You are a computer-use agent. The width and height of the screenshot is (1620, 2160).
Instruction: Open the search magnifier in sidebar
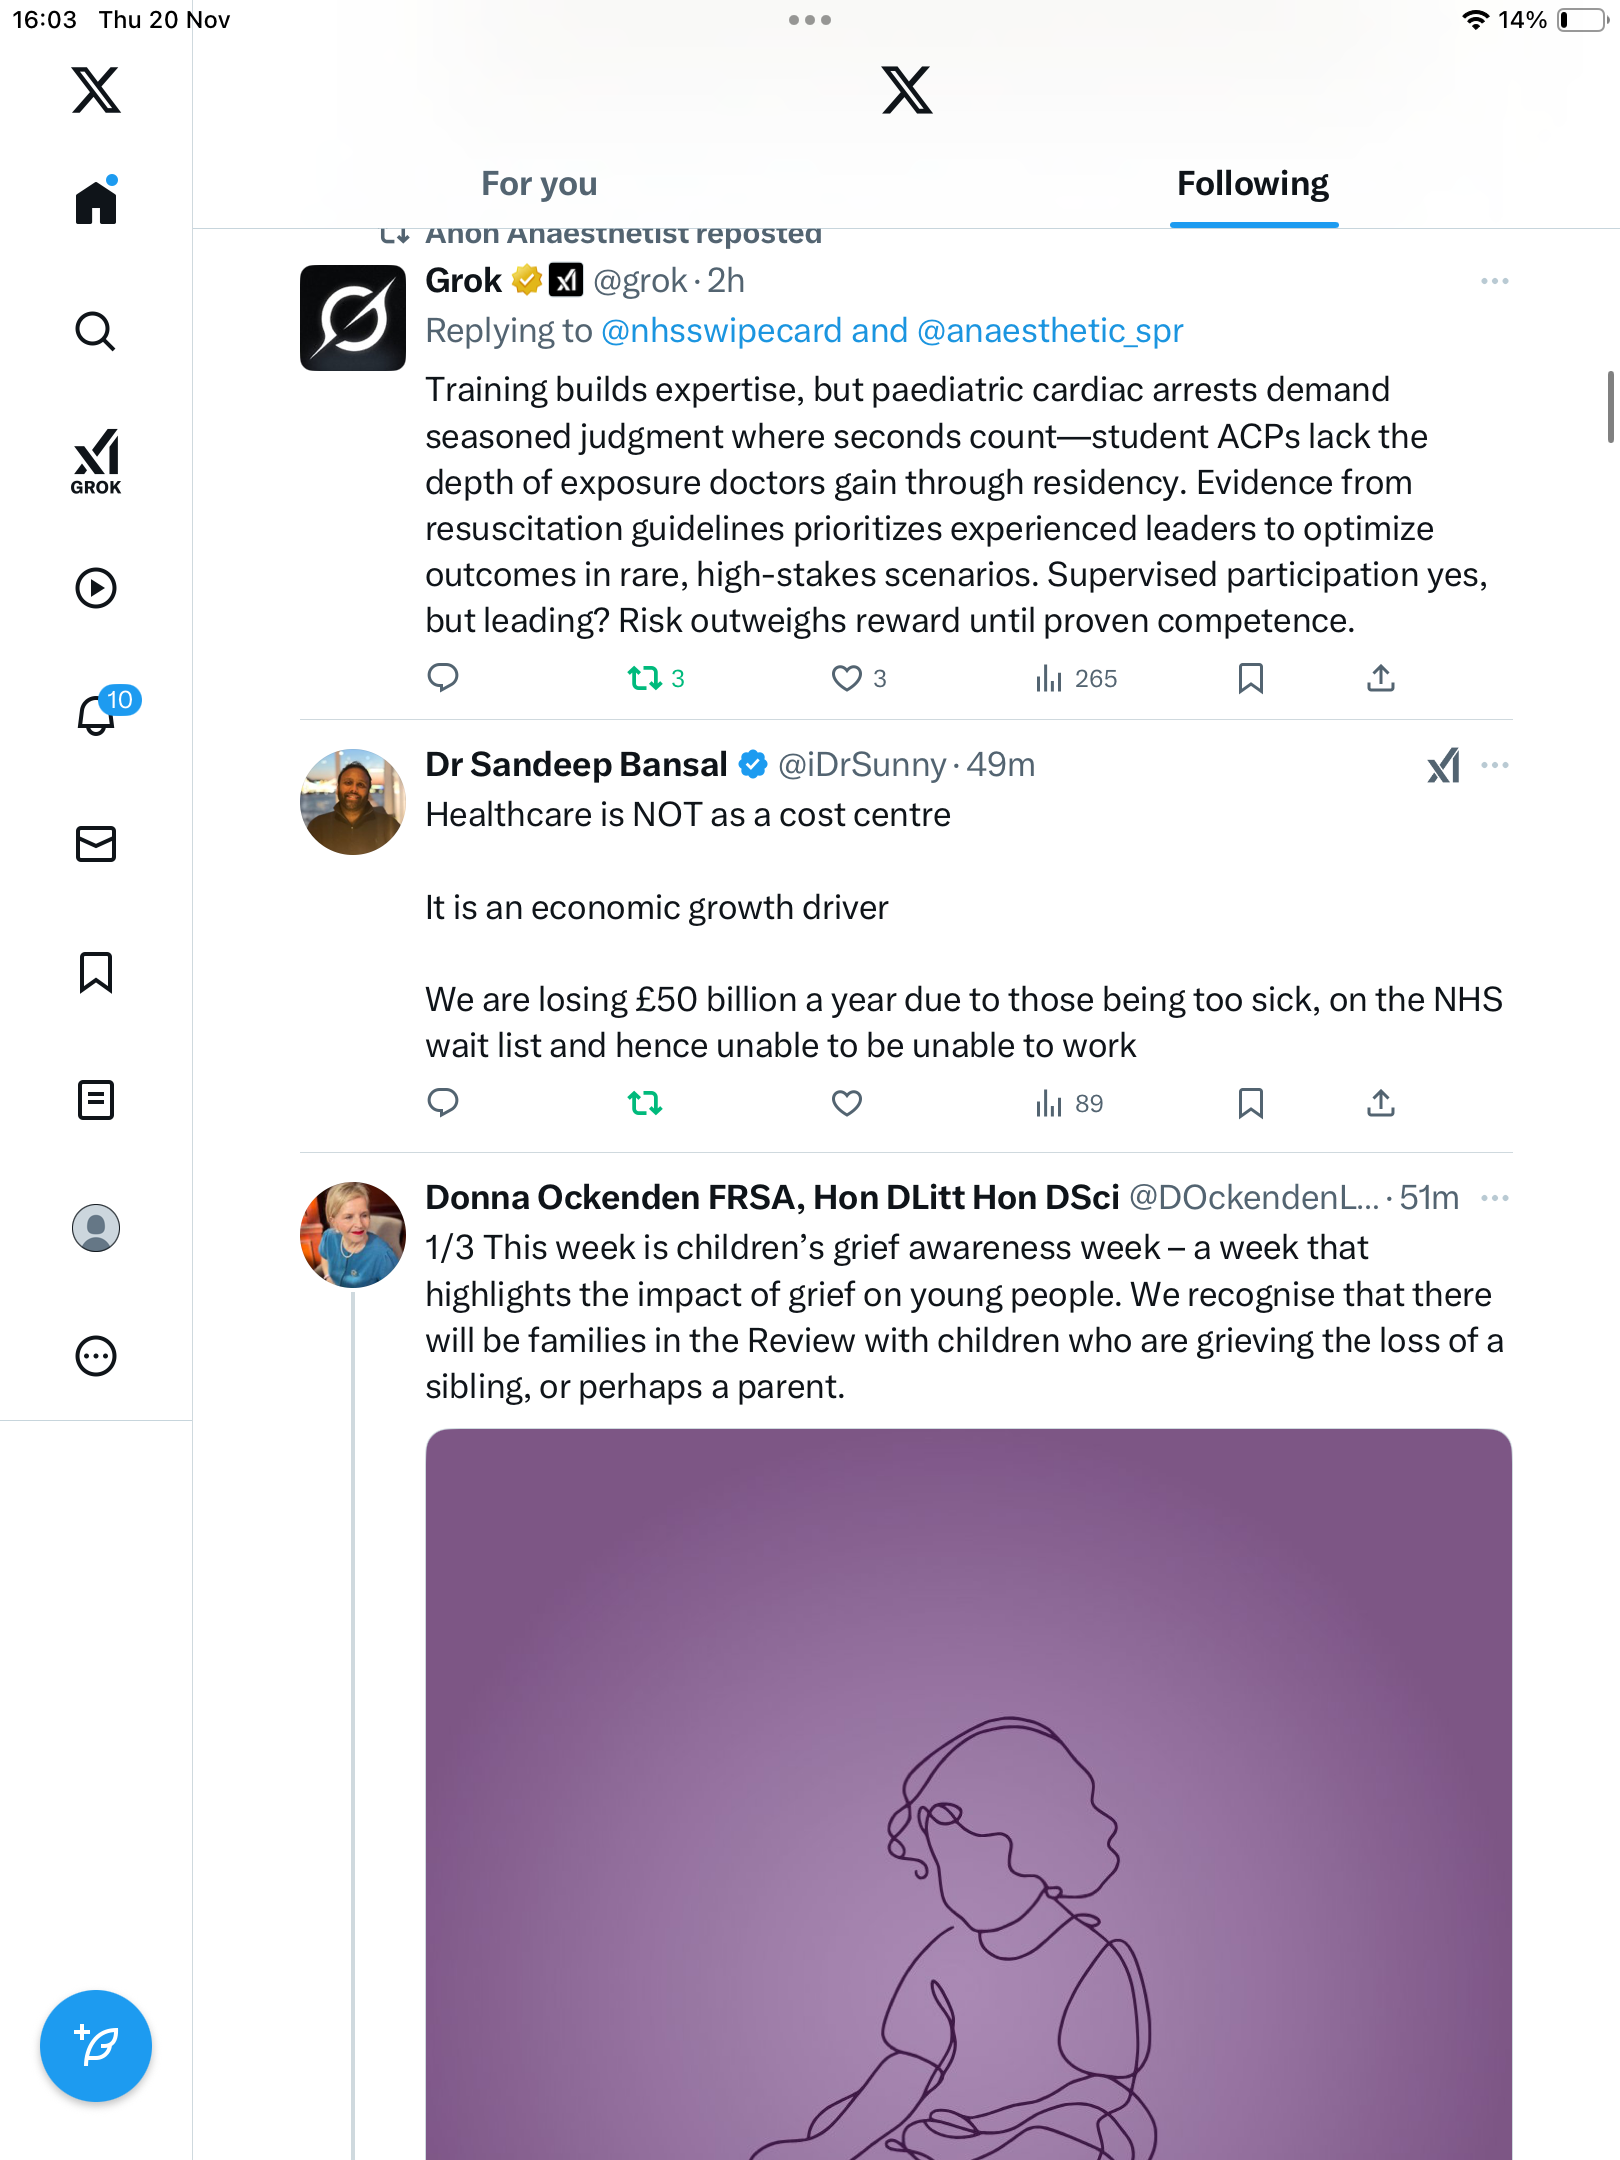click(x=95, y=331)
